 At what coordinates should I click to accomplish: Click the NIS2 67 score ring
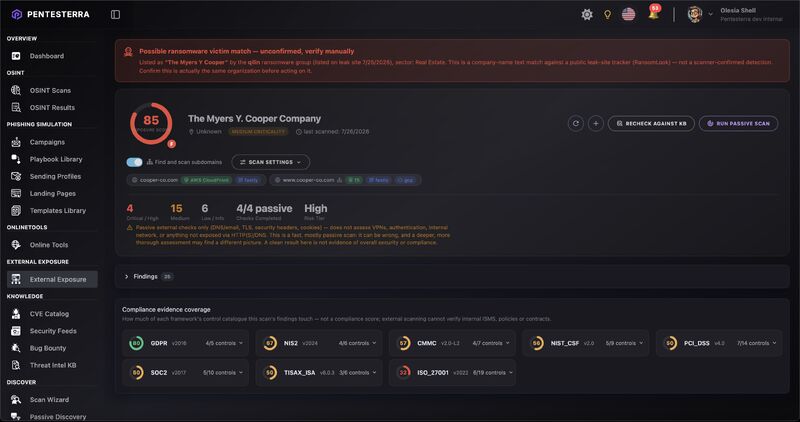pyautogui.click(x=270, y=343)
